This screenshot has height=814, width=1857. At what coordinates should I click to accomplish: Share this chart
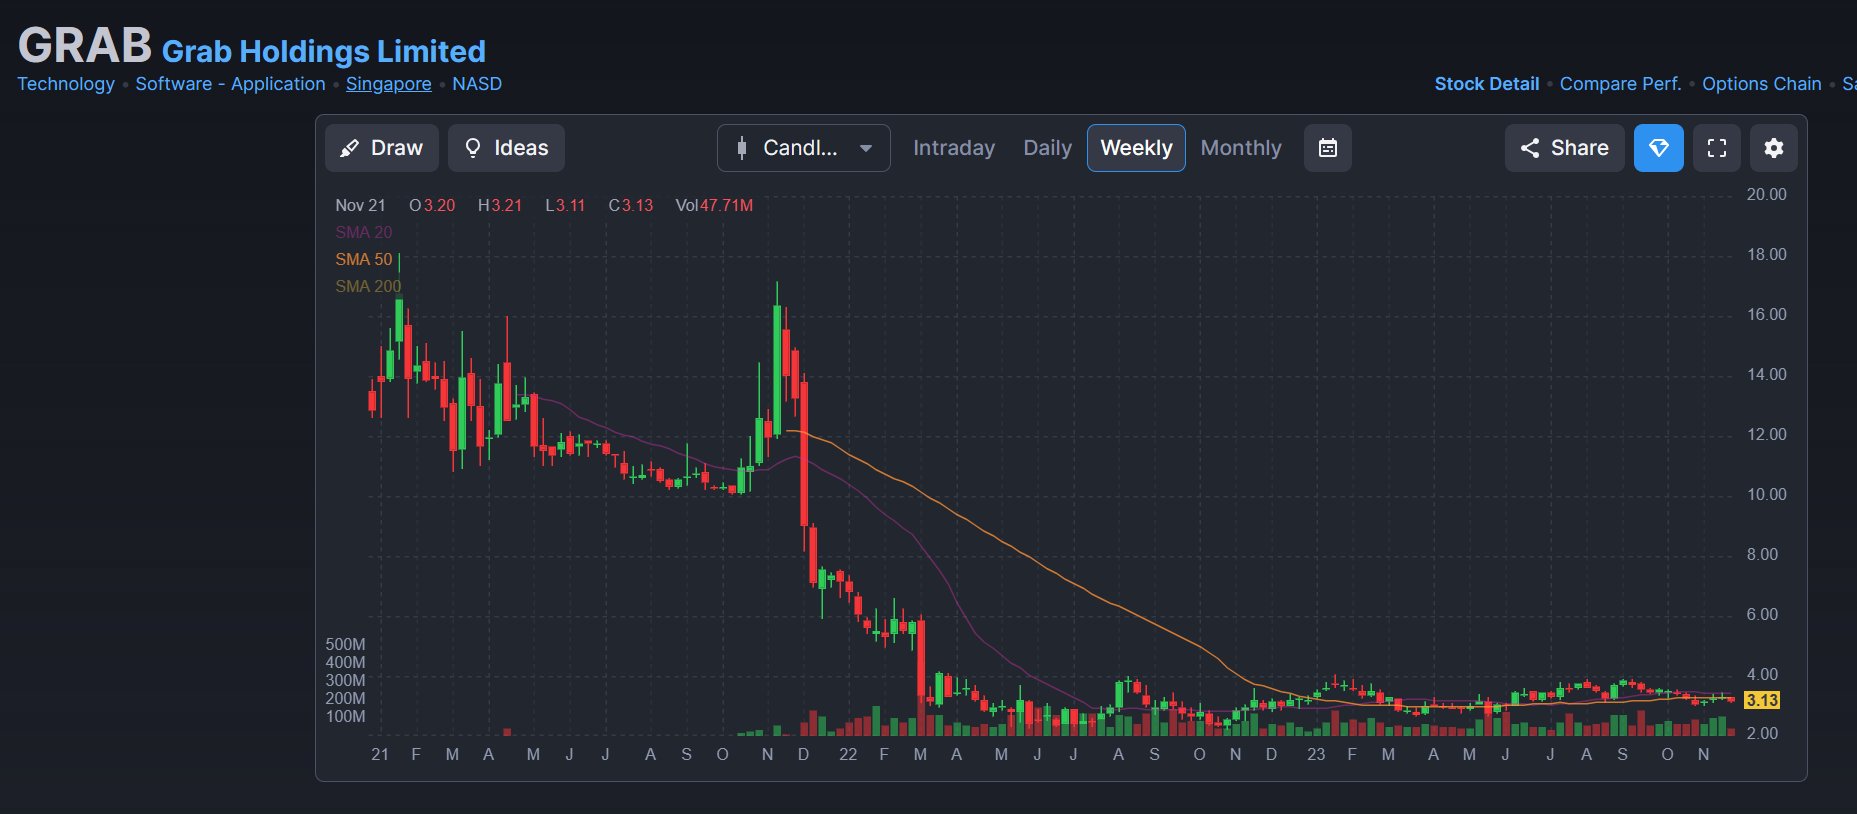1565,148
